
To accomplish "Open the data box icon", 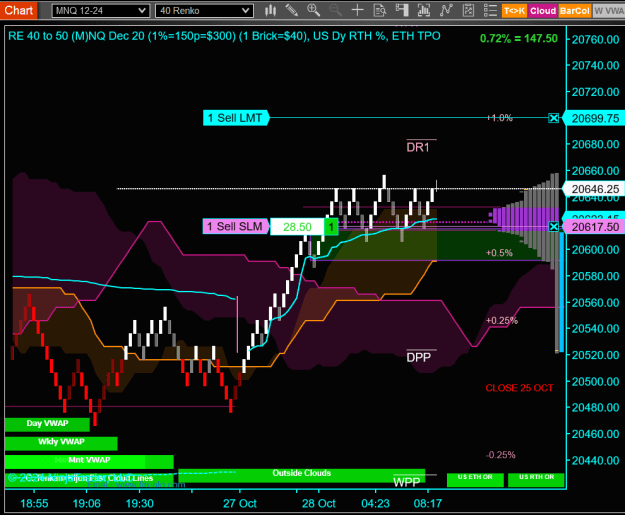I will [x=379, y=10].
